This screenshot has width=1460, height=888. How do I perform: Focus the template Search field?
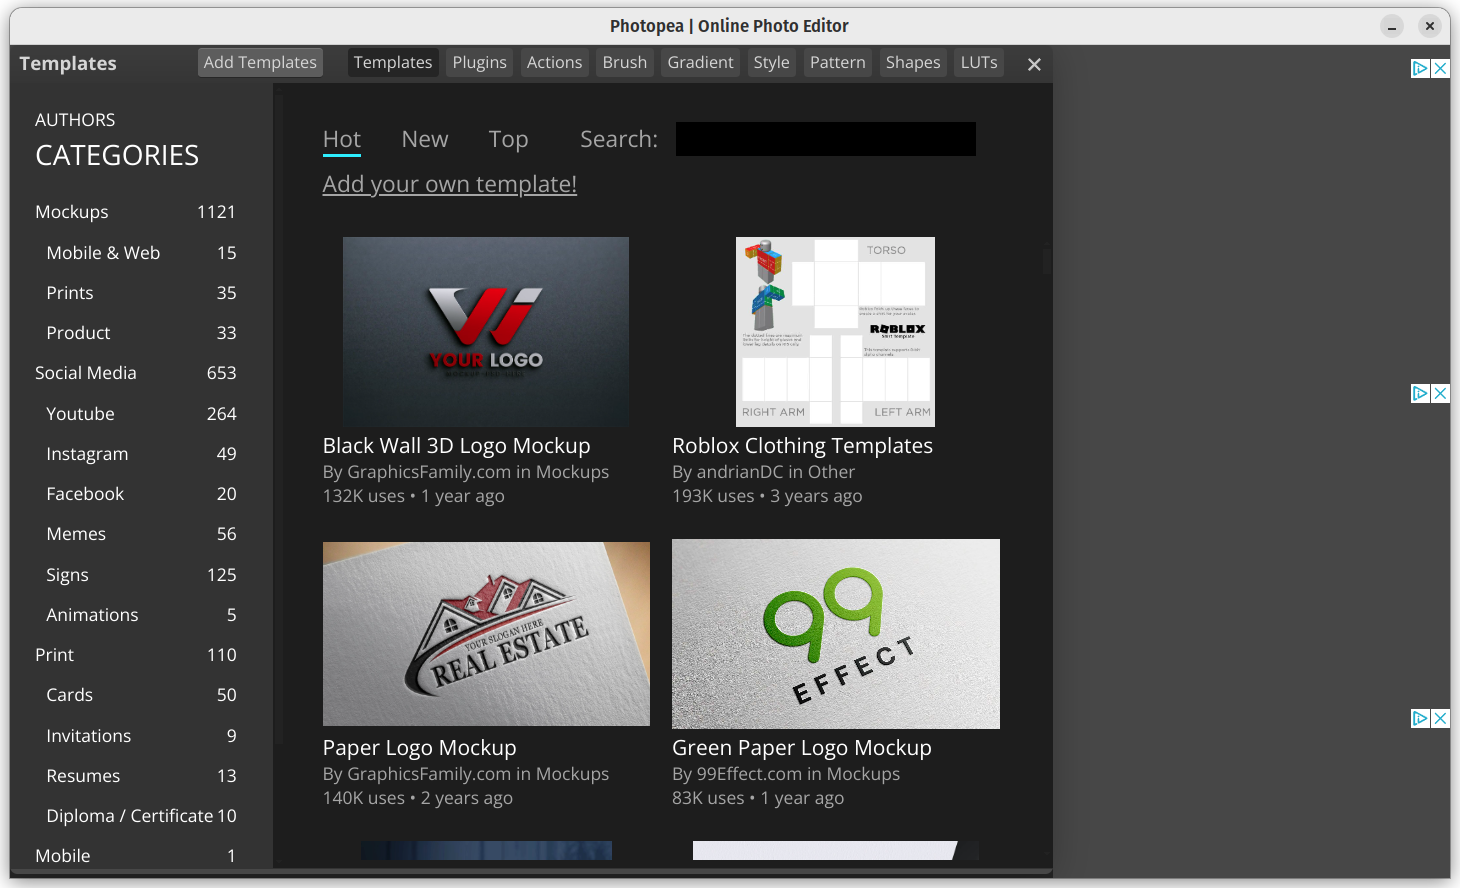coord(826,139)
